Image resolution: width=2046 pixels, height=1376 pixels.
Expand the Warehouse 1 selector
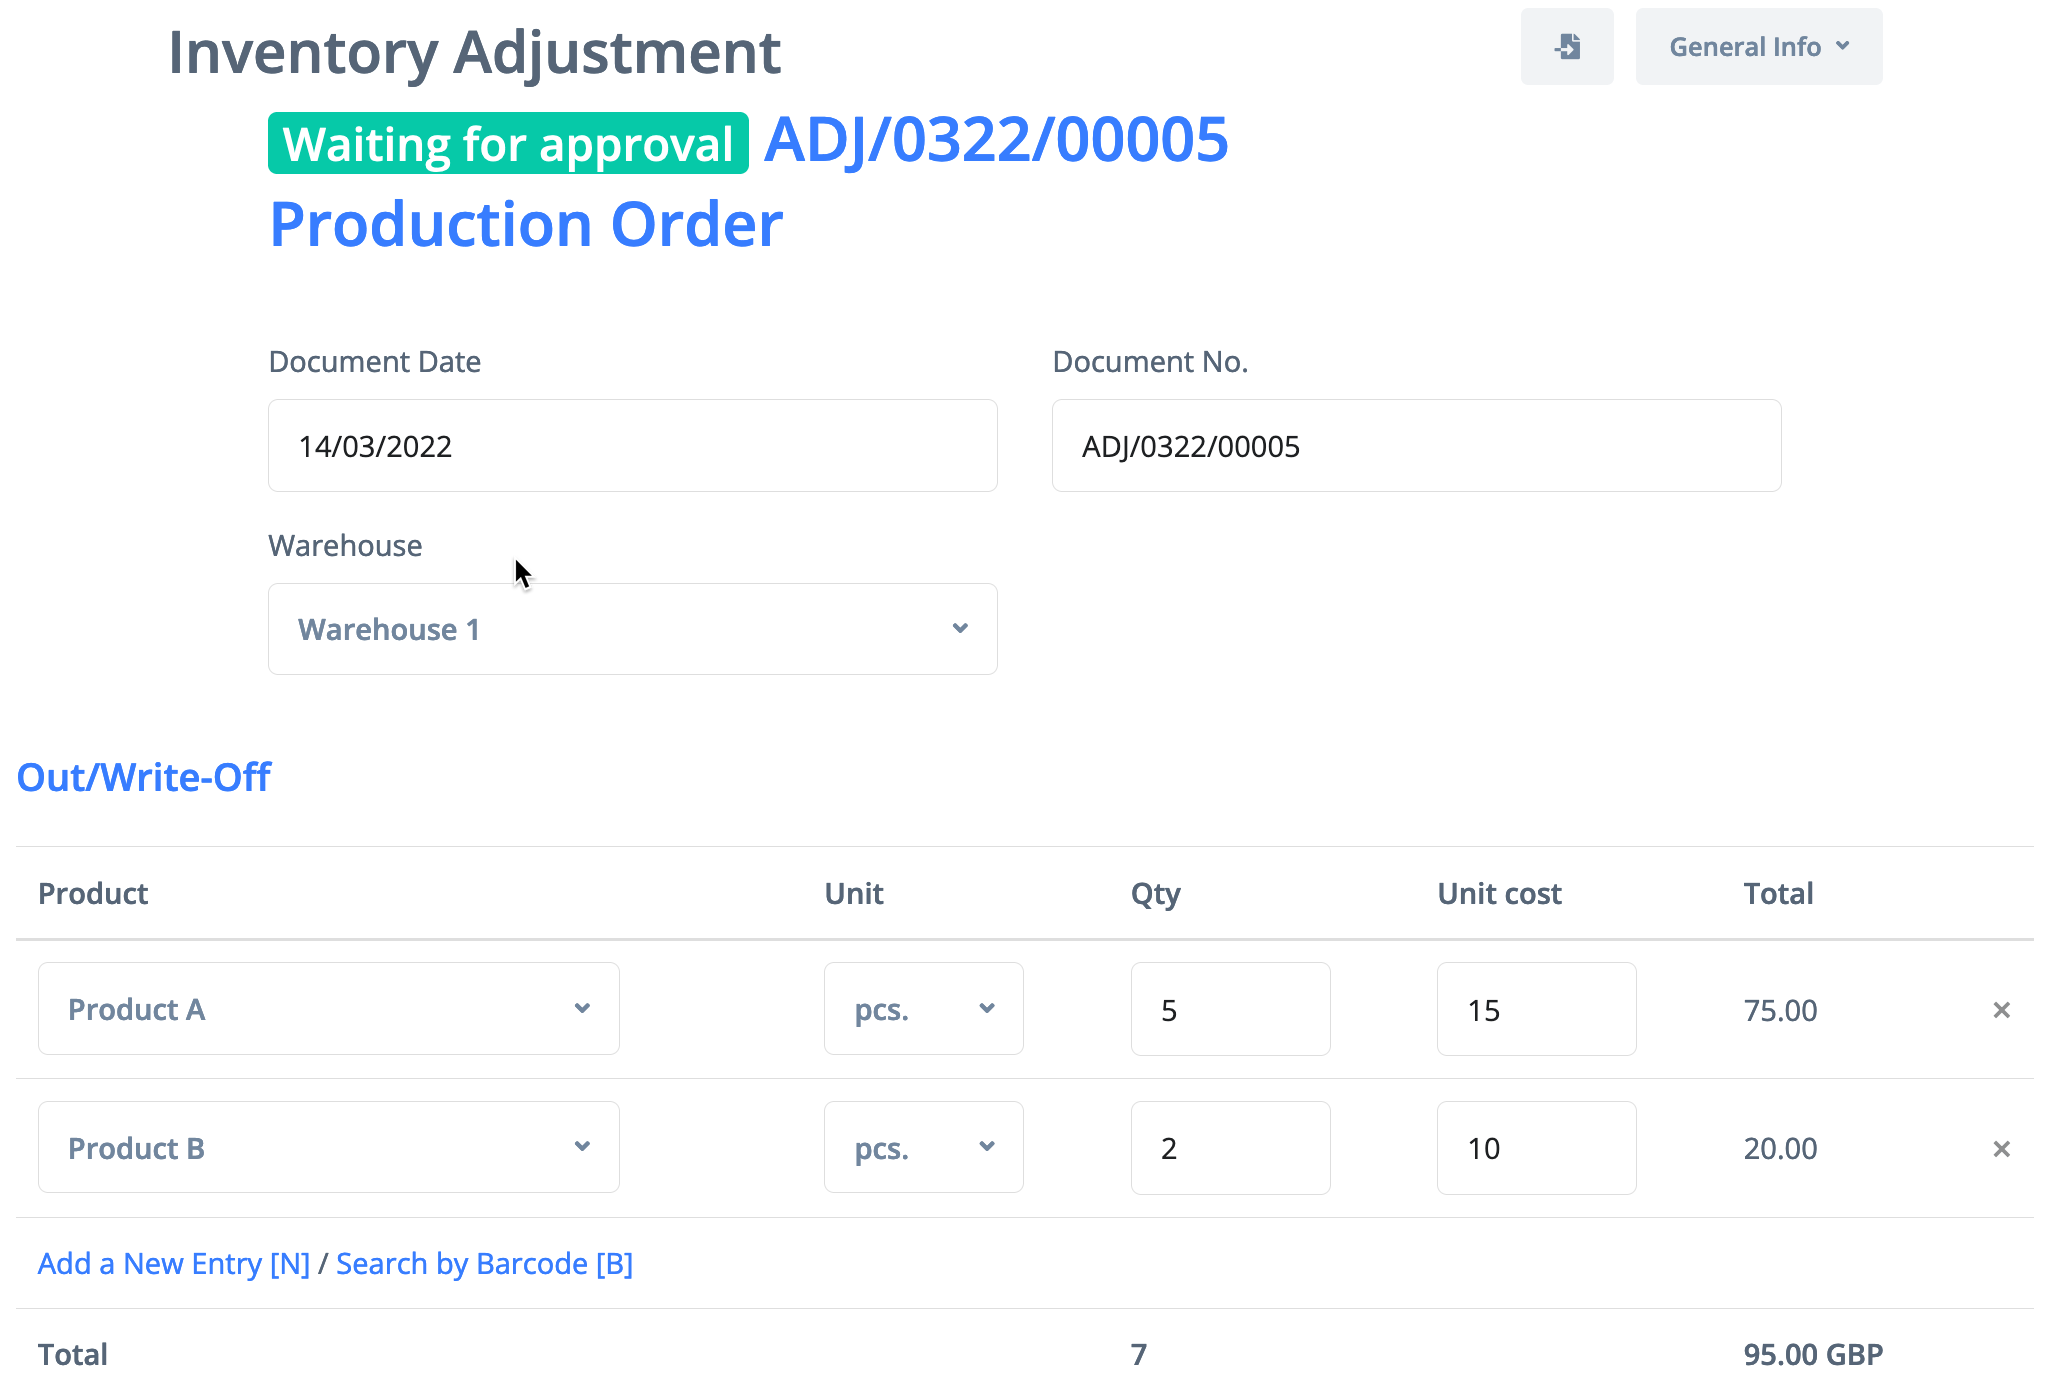tap(632, 629)
